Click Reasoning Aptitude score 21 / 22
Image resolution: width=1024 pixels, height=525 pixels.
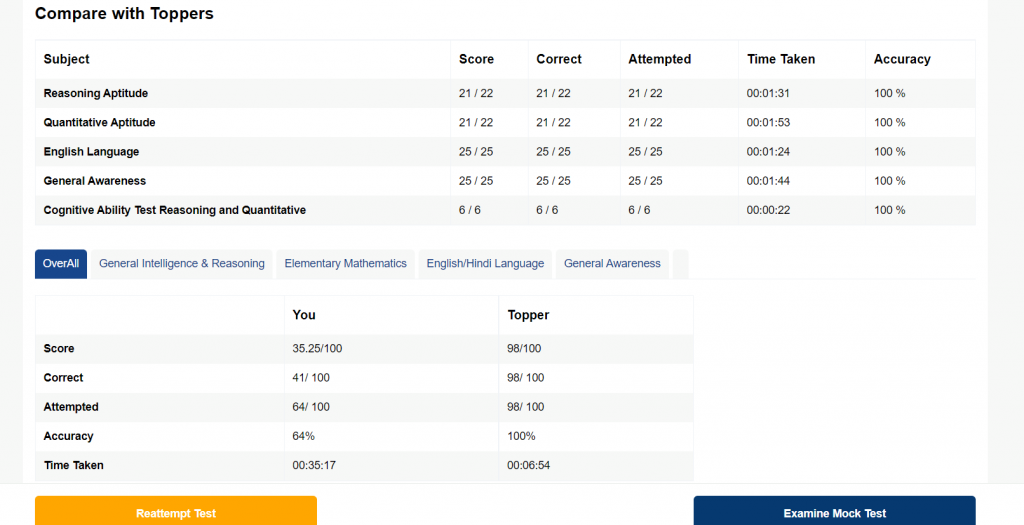pos(476,93)
